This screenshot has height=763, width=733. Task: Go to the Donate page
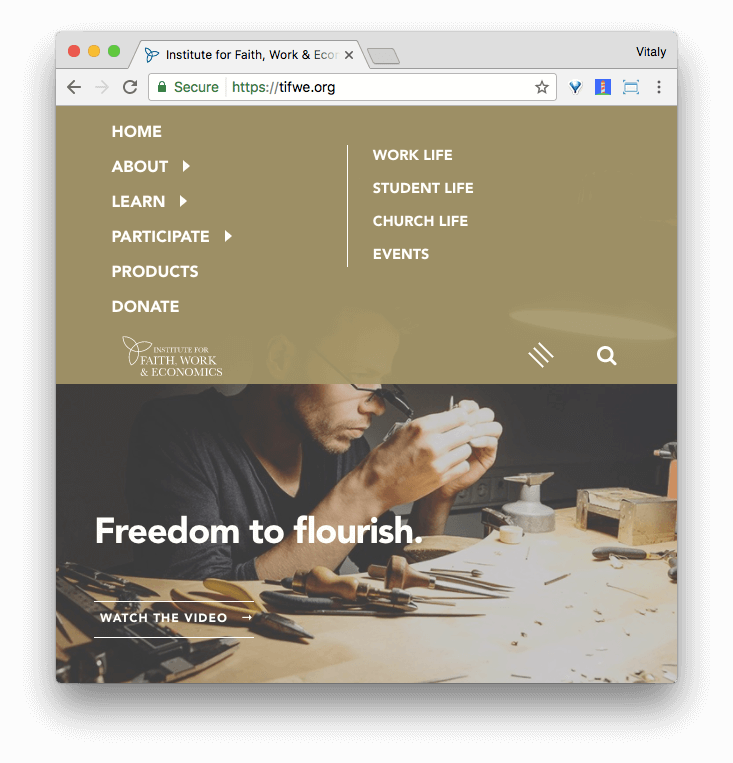point(146,307)
